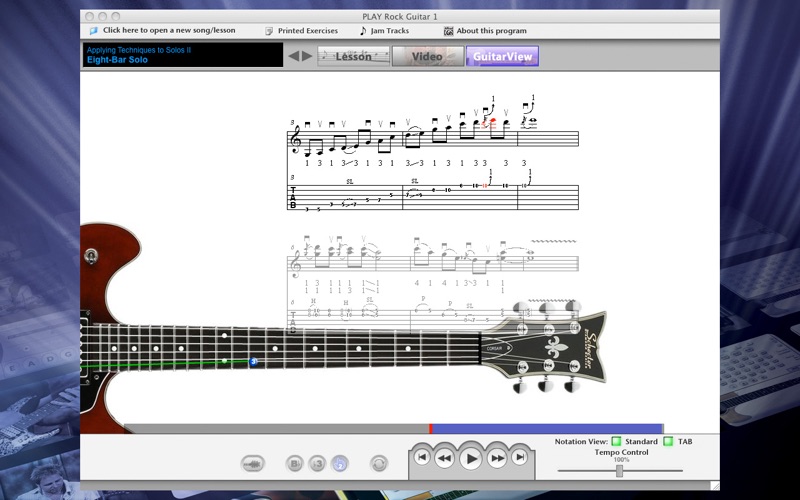800x500 pixels.
Task: Open About this program
Action: point(491,31)
